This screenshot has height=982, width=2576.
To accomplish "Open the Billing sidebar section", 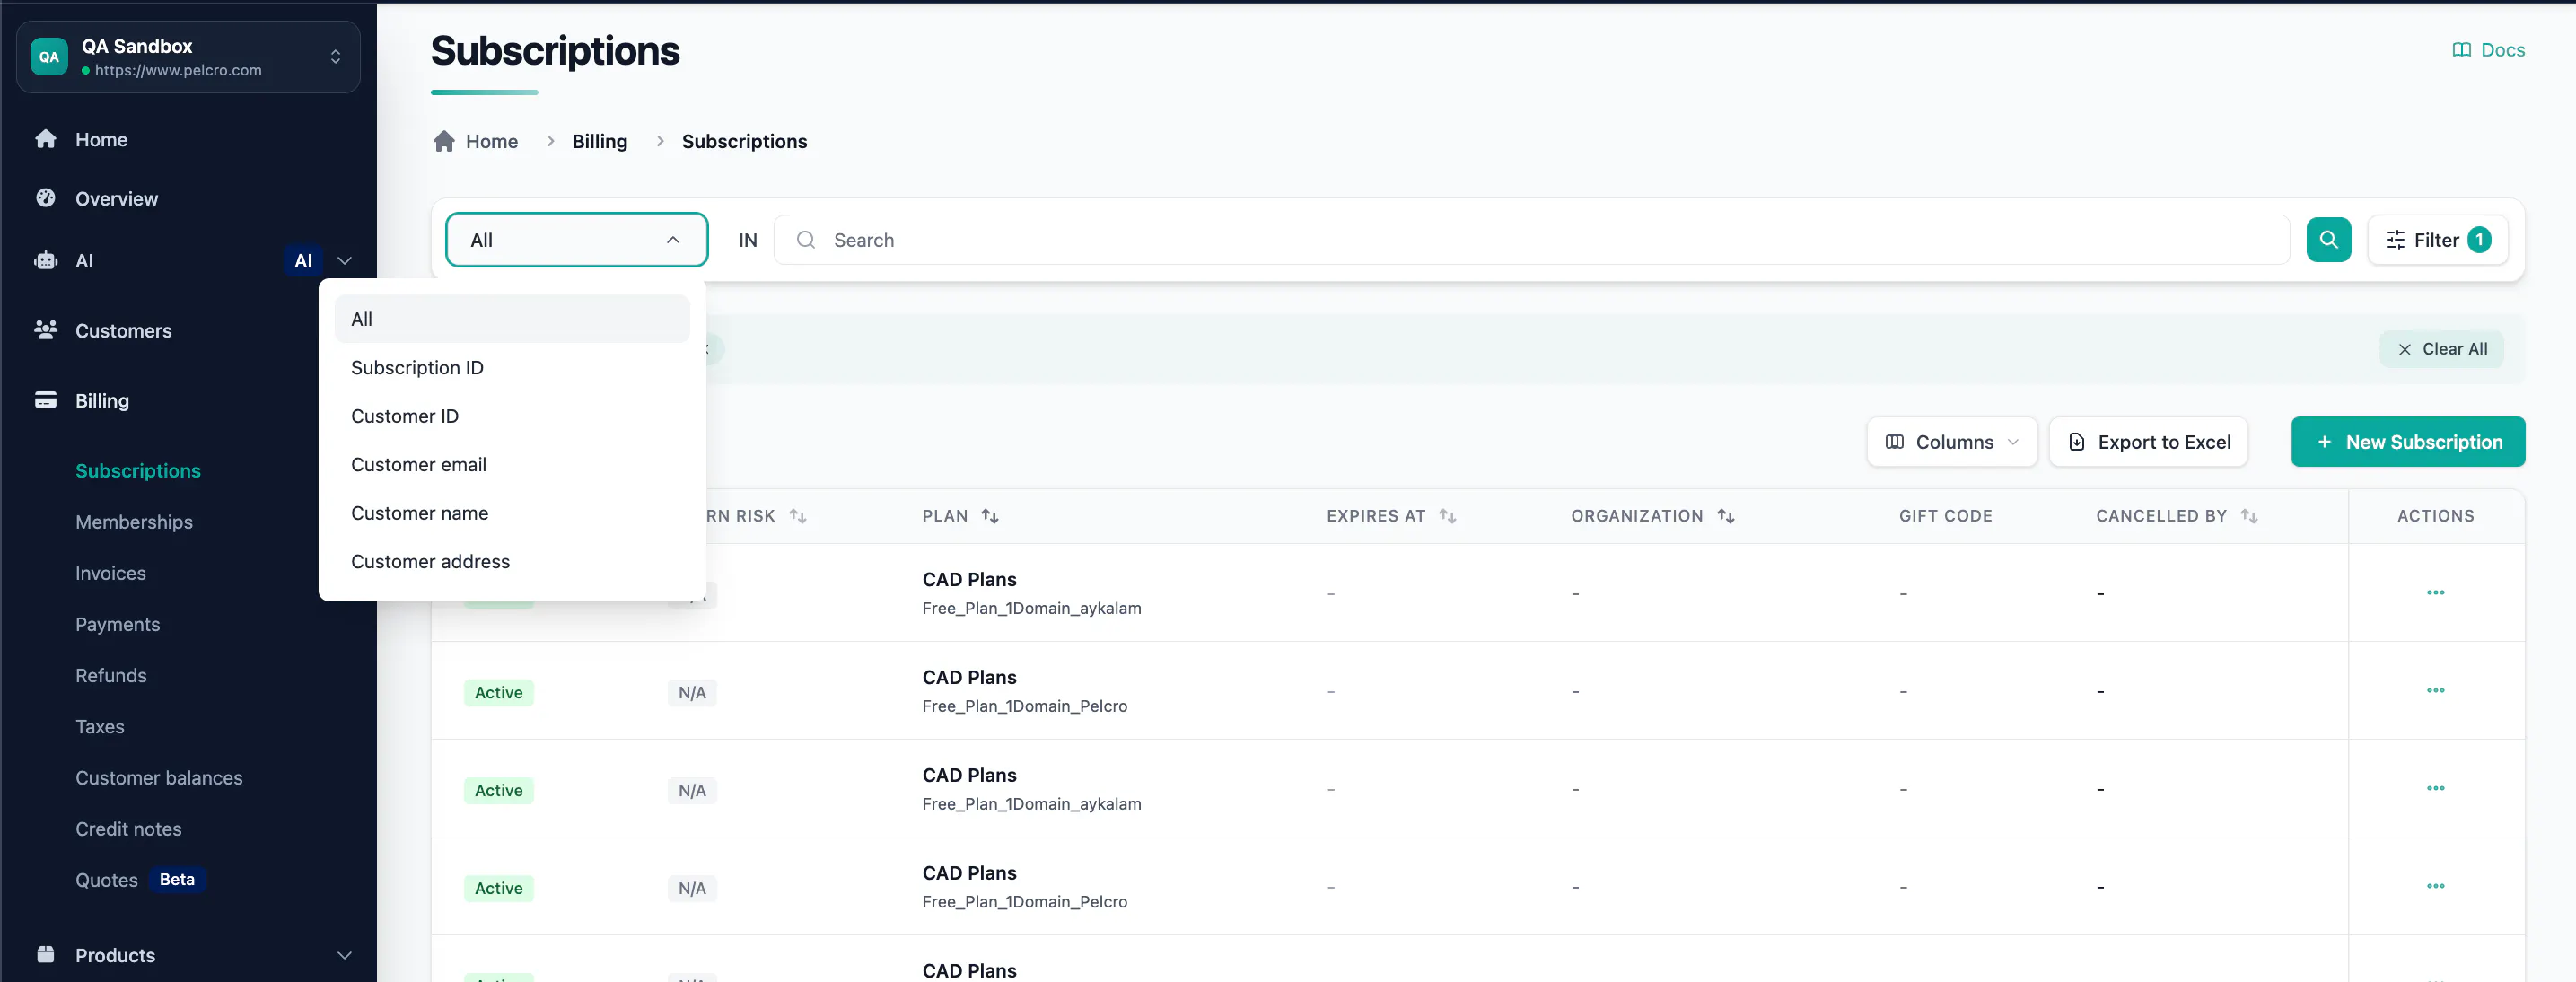I will [102, 400].
